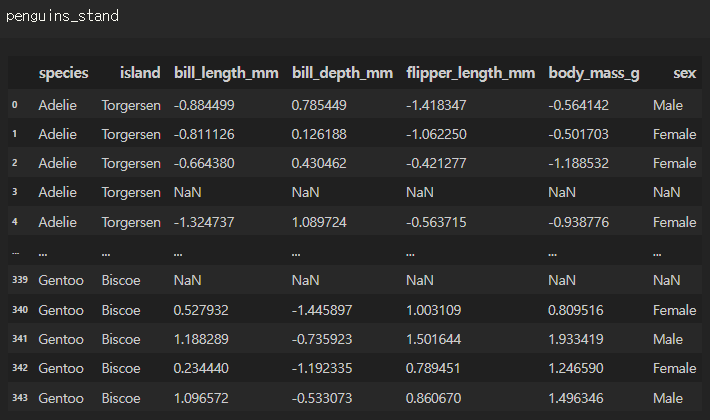Click Male in row 0

(667, 105)
